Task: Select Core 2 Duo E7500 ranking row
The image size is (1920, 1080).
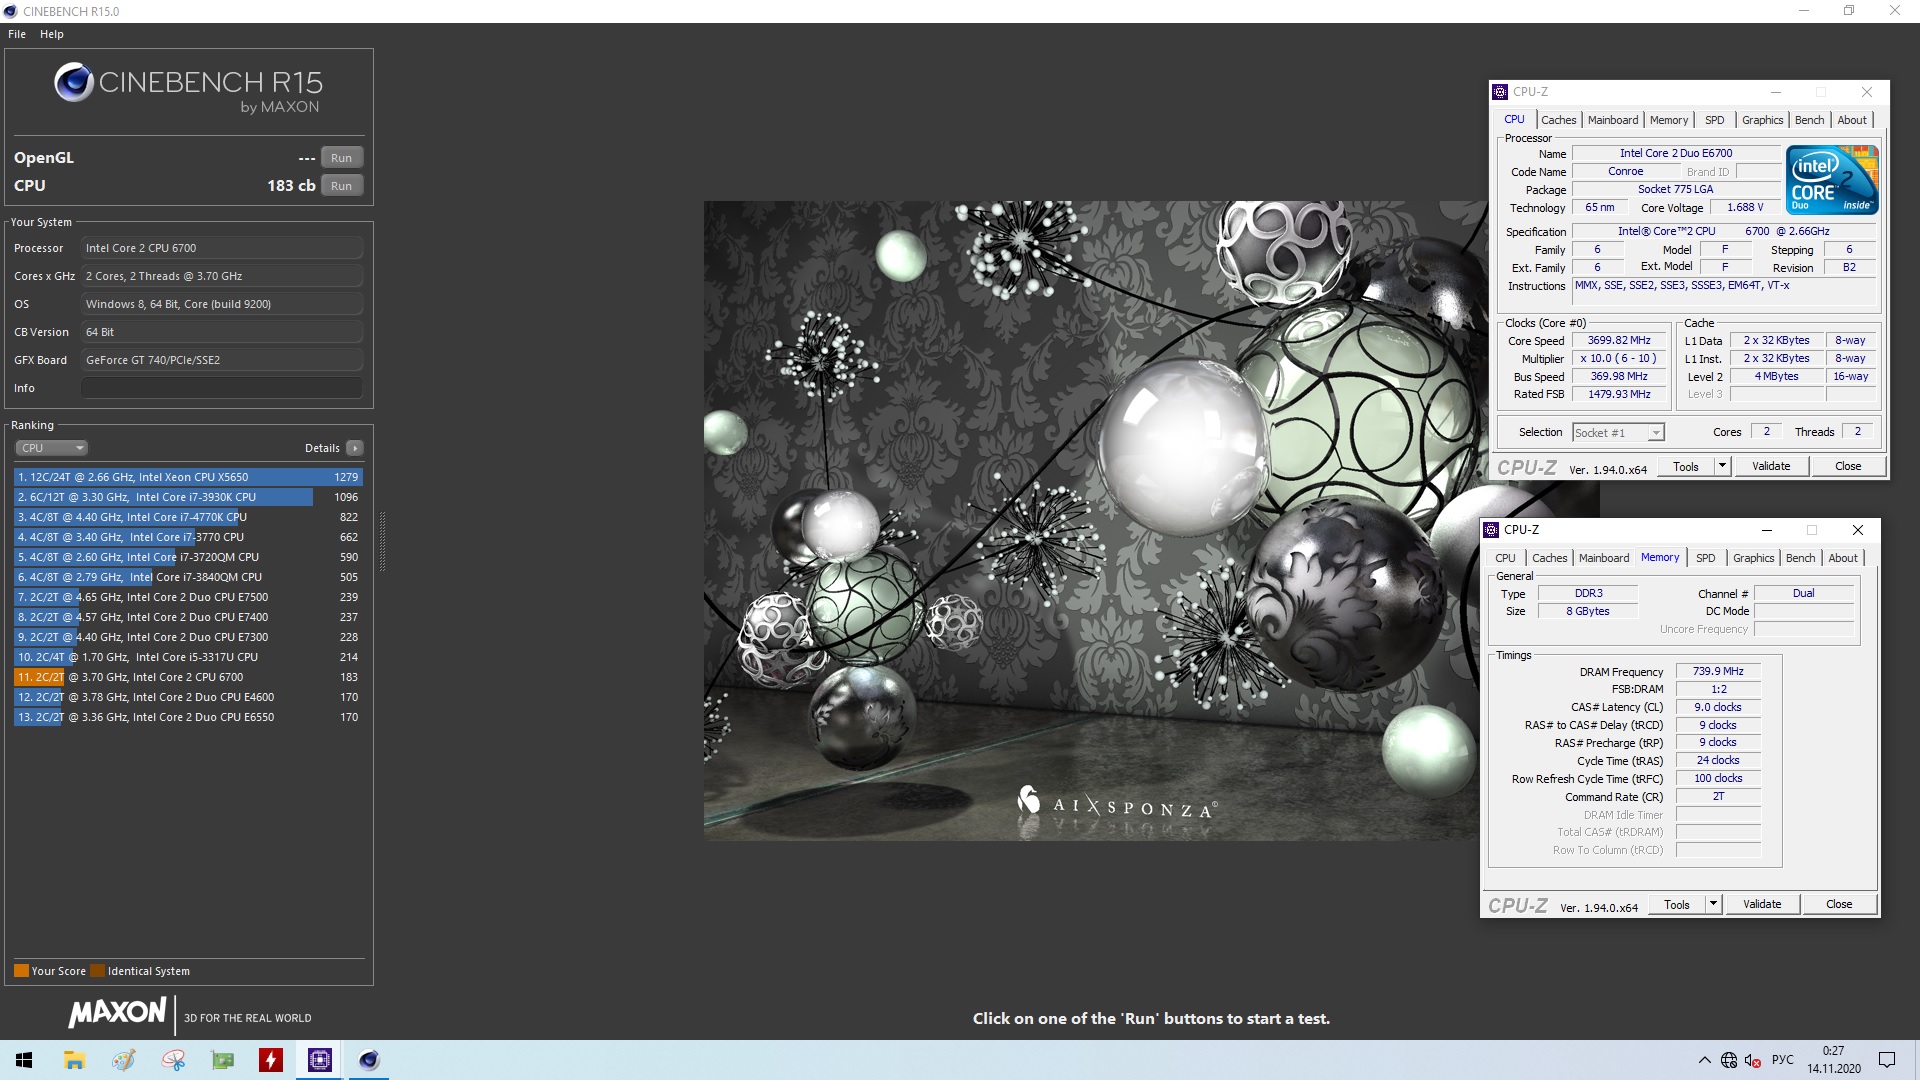Action: 188,597
